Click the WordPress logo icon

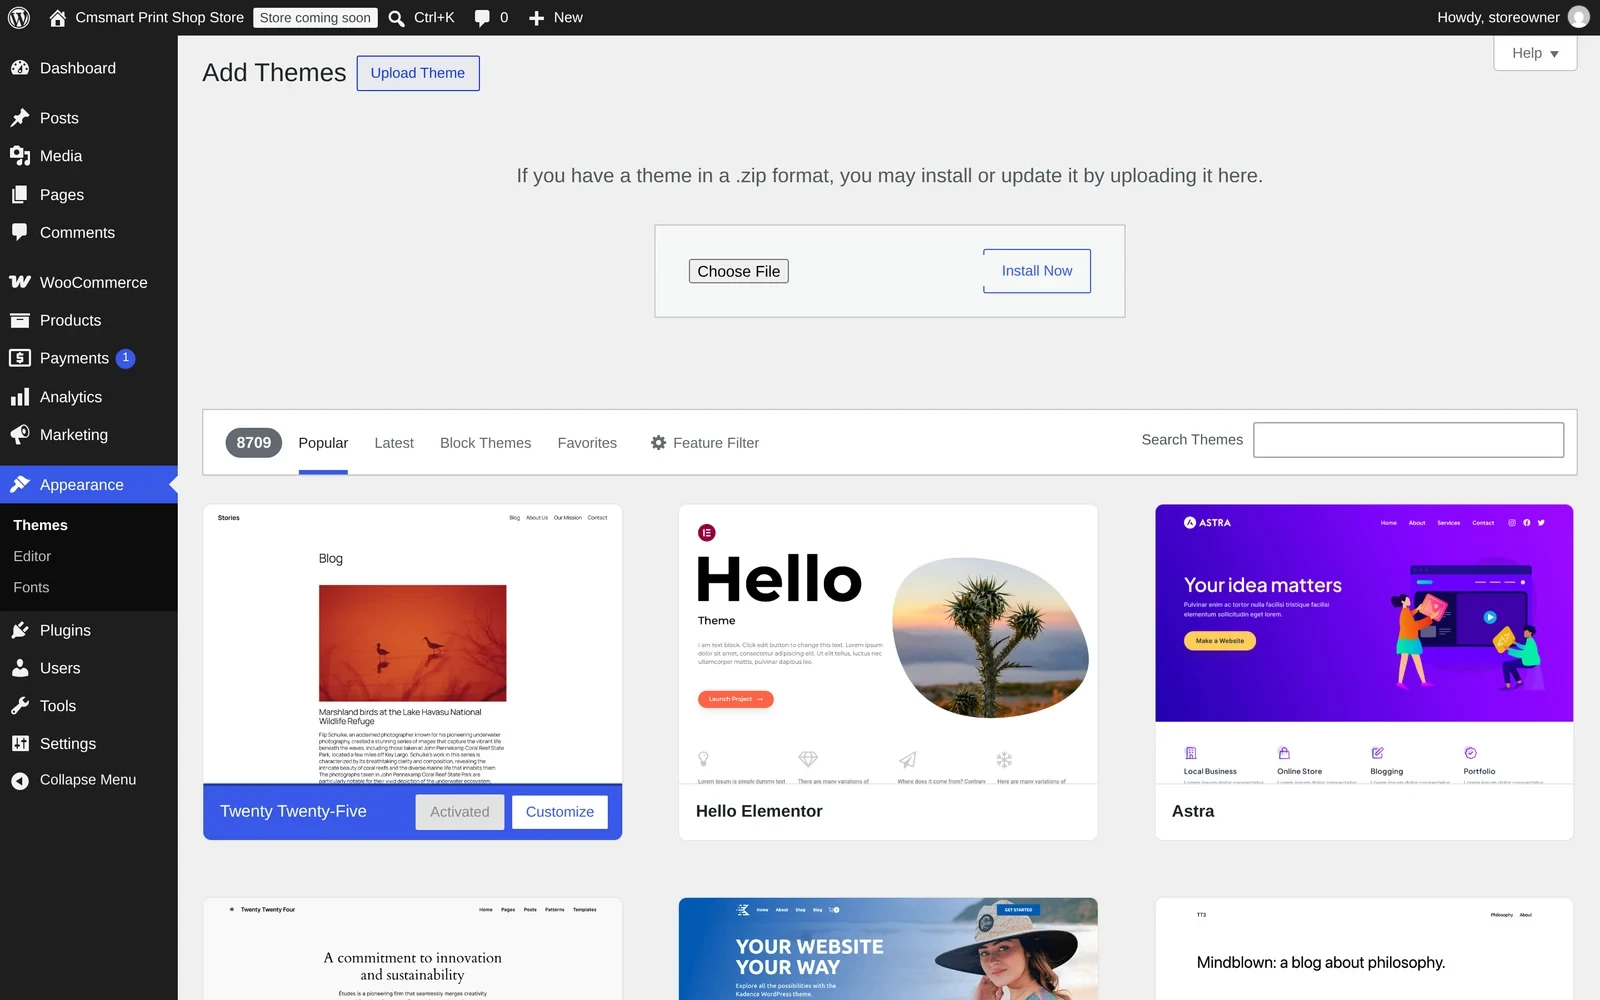19,18
